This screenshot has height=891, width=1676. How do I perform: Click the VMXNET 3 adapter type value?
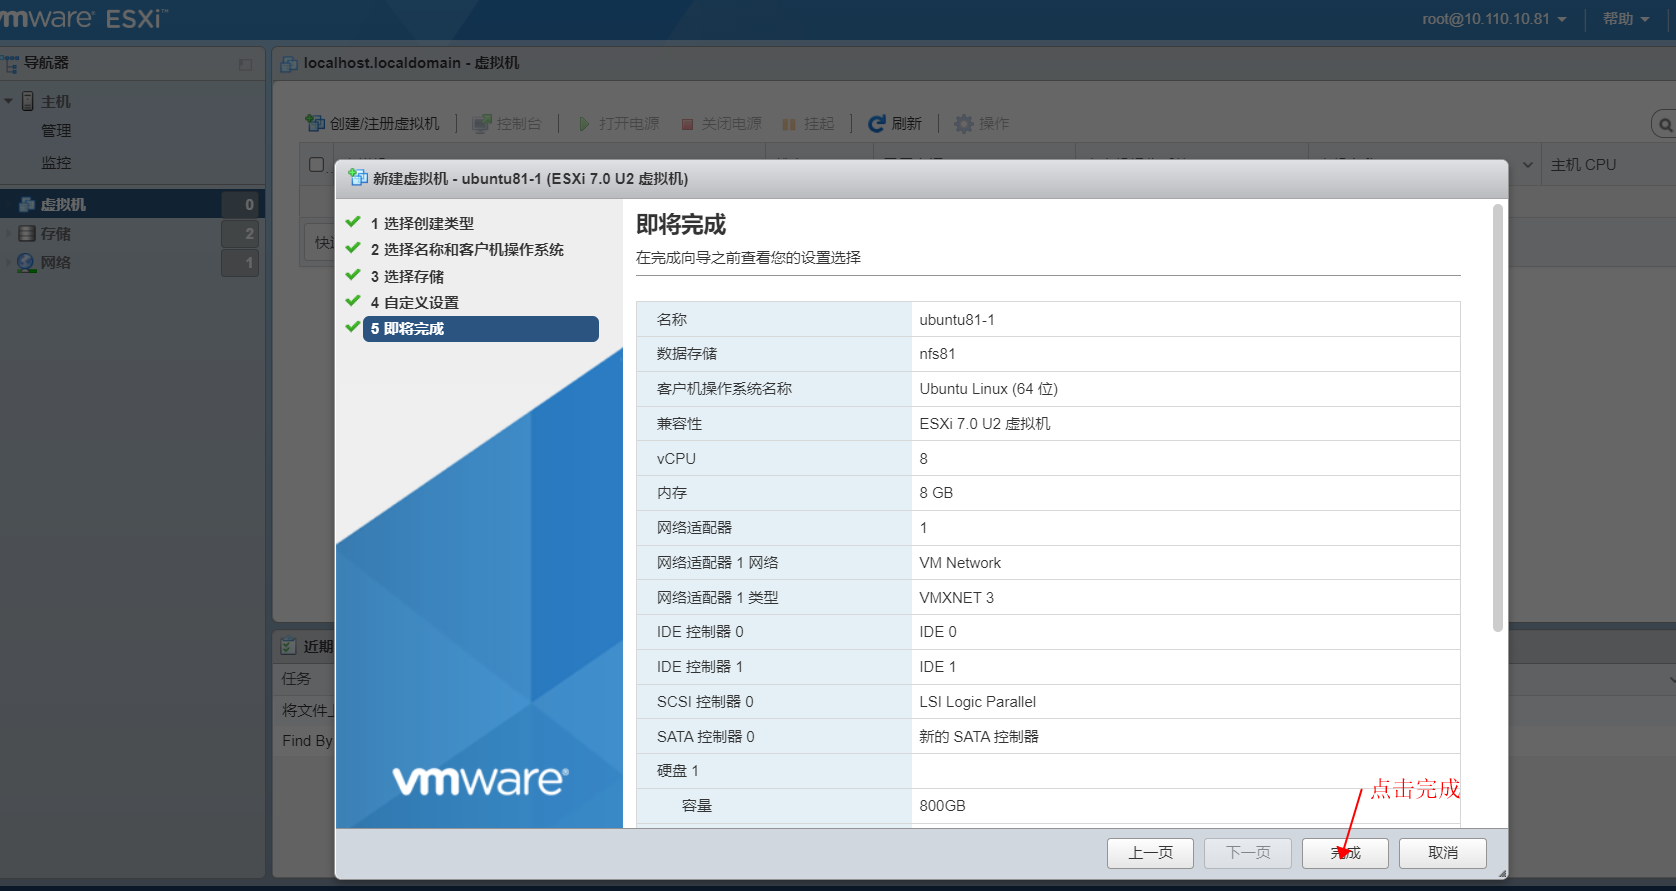click(956, 598)
